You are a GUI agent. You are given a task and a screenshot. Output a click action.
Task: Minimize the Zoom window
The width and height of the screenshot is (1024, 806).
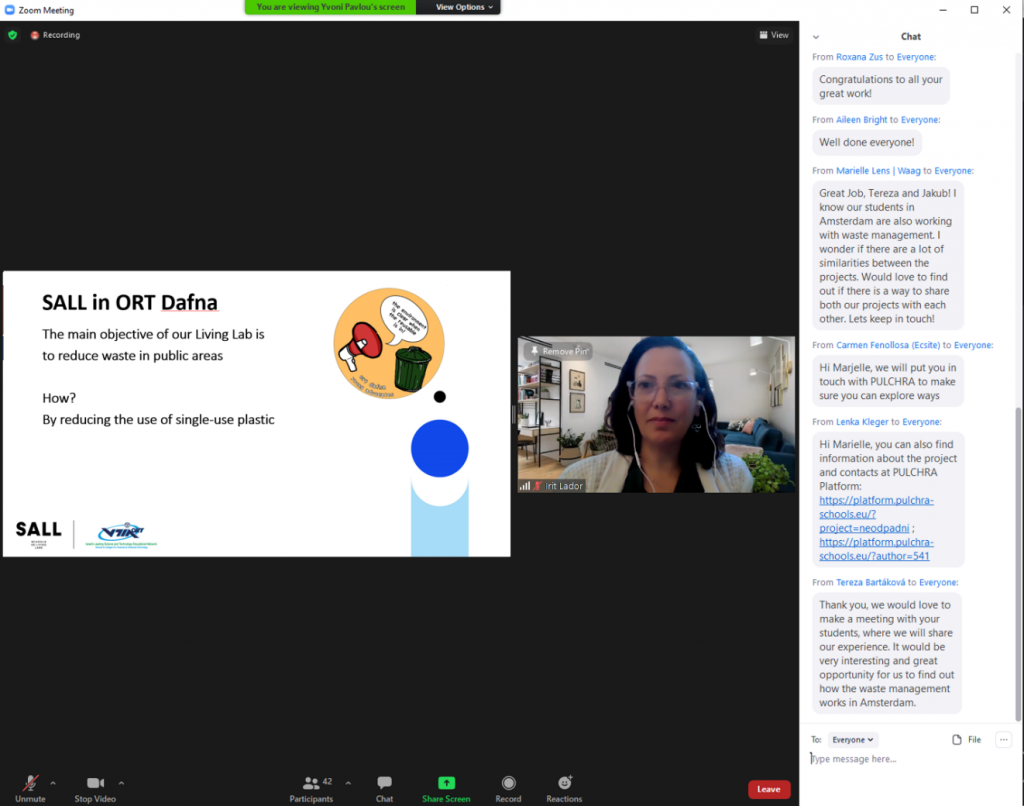coord(942,10)
